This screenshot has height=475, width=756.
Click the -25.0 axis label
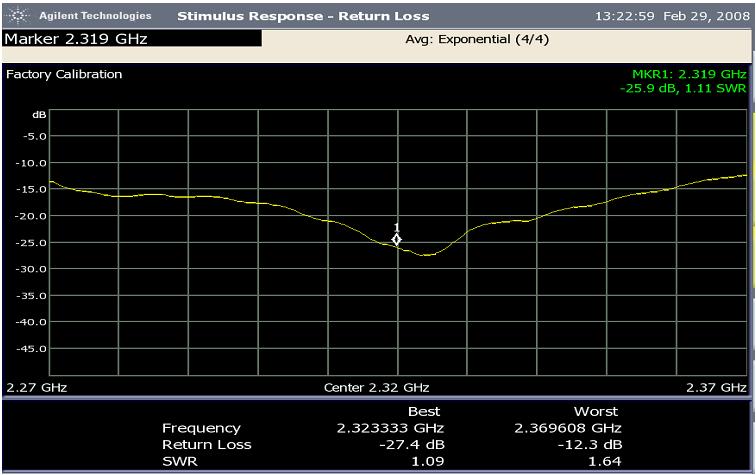point(31,243)
